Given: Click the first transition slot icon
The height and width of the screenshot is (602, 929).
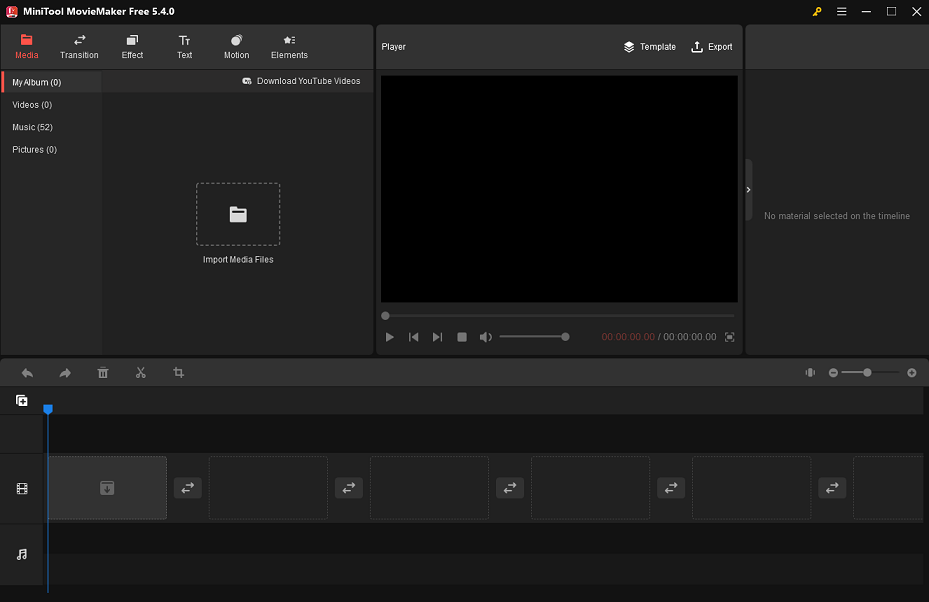Looking at the screenshot, I should click(x=188, y=488).
